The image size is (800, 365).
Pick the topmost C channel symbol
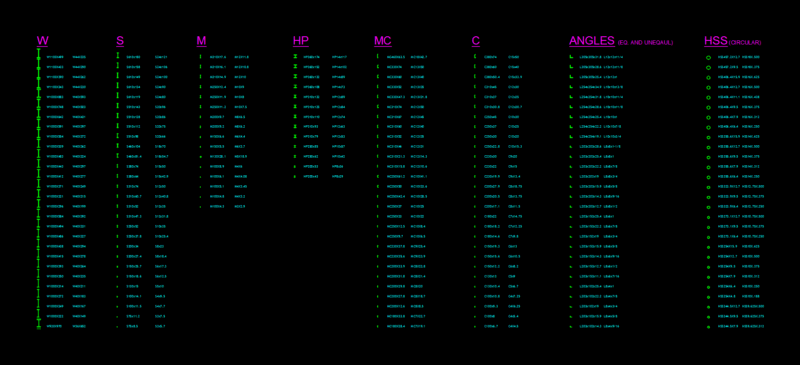coord(475,57)
